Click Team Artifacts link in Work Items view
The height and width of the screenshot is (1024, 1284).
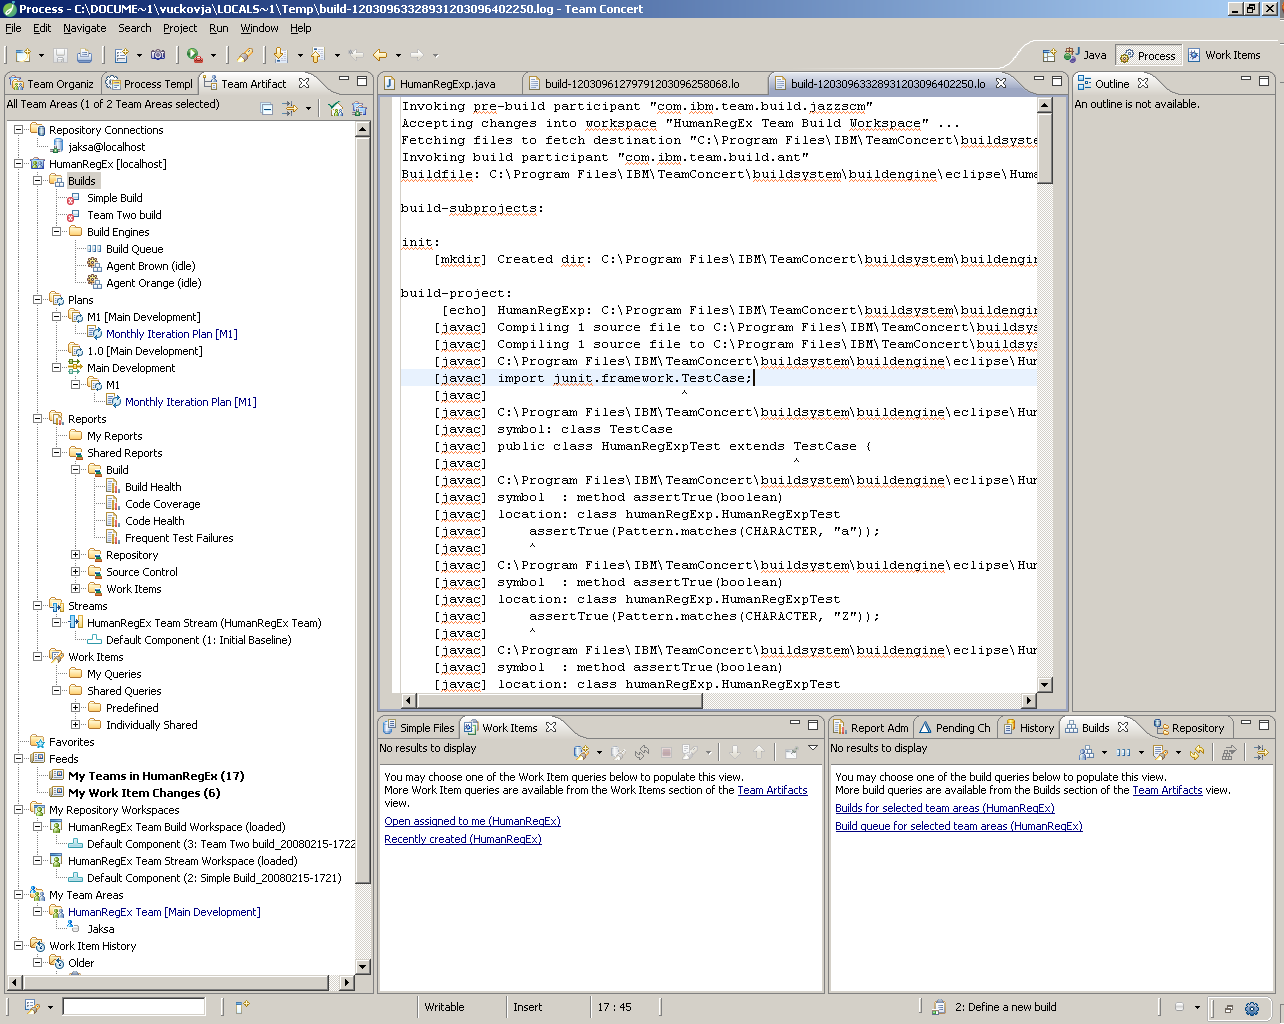click(772, 790)
